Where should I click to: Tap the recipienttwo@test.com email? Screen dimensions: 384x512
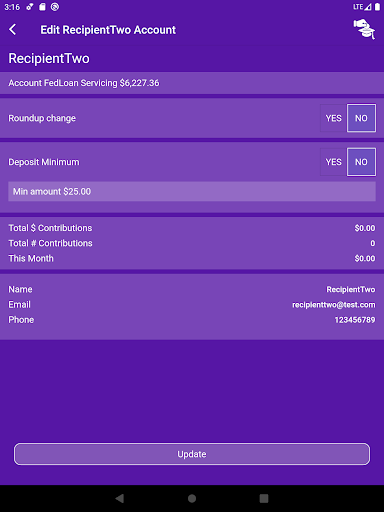(334, 305)
